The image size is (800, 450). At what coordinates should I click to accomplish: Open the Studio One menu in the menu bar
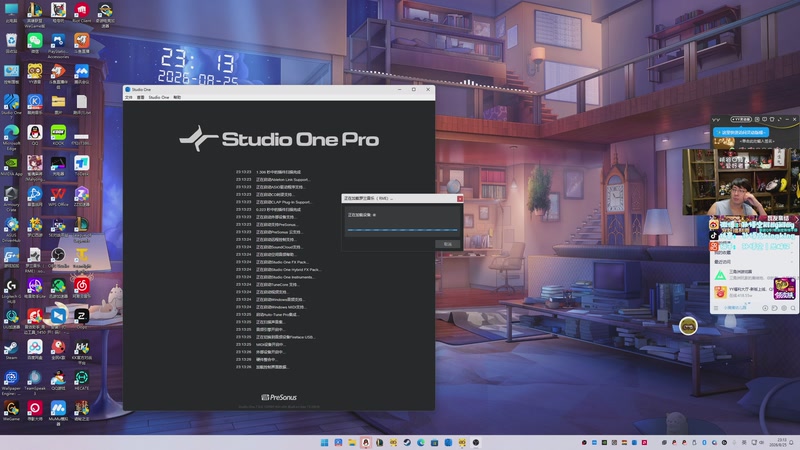(159, 97)
